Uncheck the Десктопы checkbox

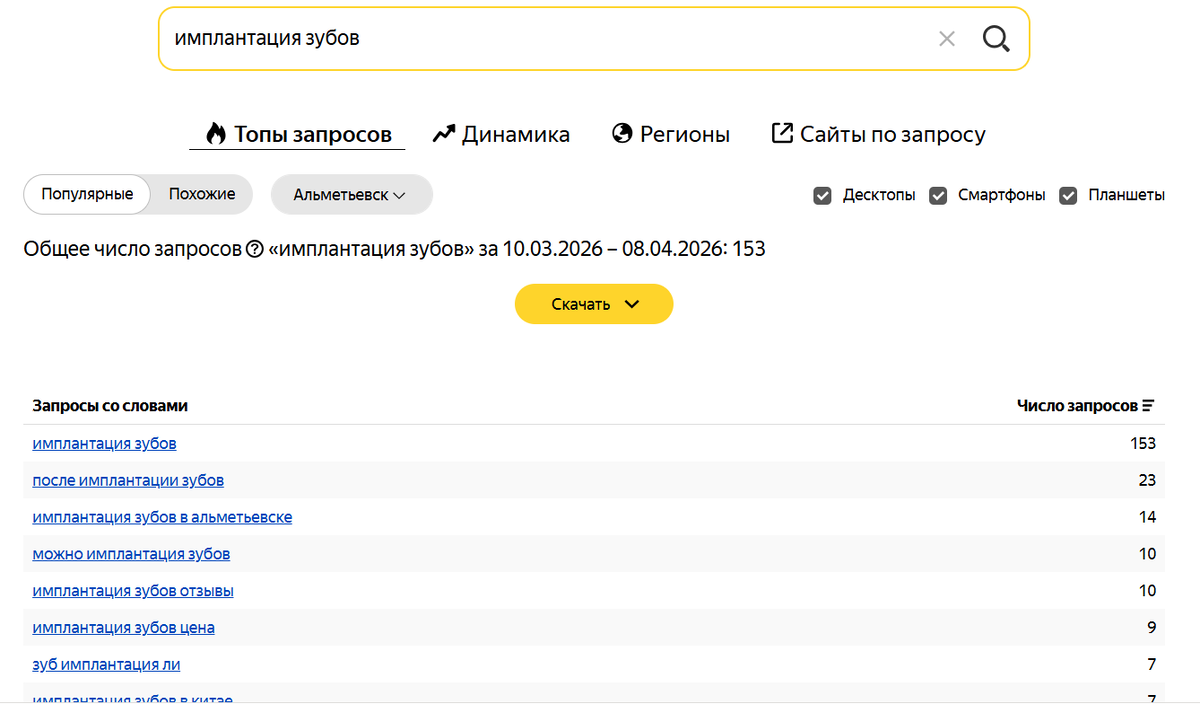[823, 196]
